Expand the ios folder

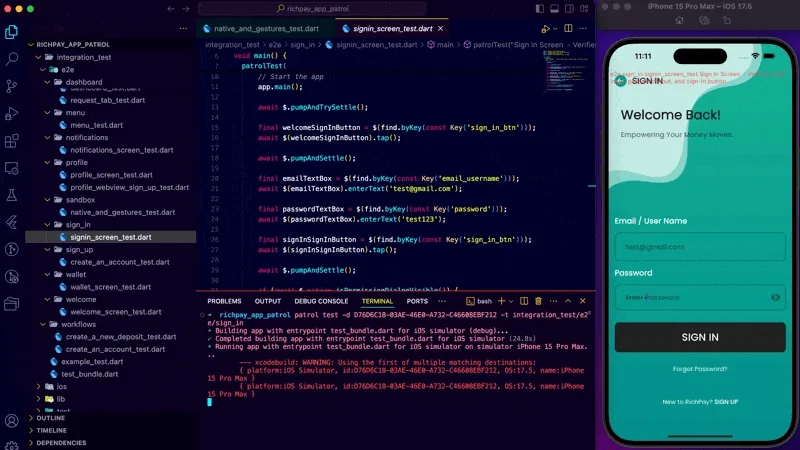click(x=61, y=386)
